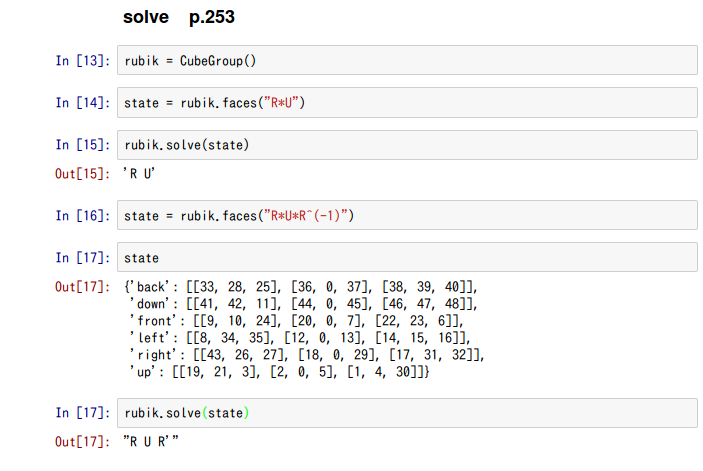Image resolution: width=703 pixels, height=471 pixels.
Task: Click the 'left' row of state output
Action: (299, 338)
